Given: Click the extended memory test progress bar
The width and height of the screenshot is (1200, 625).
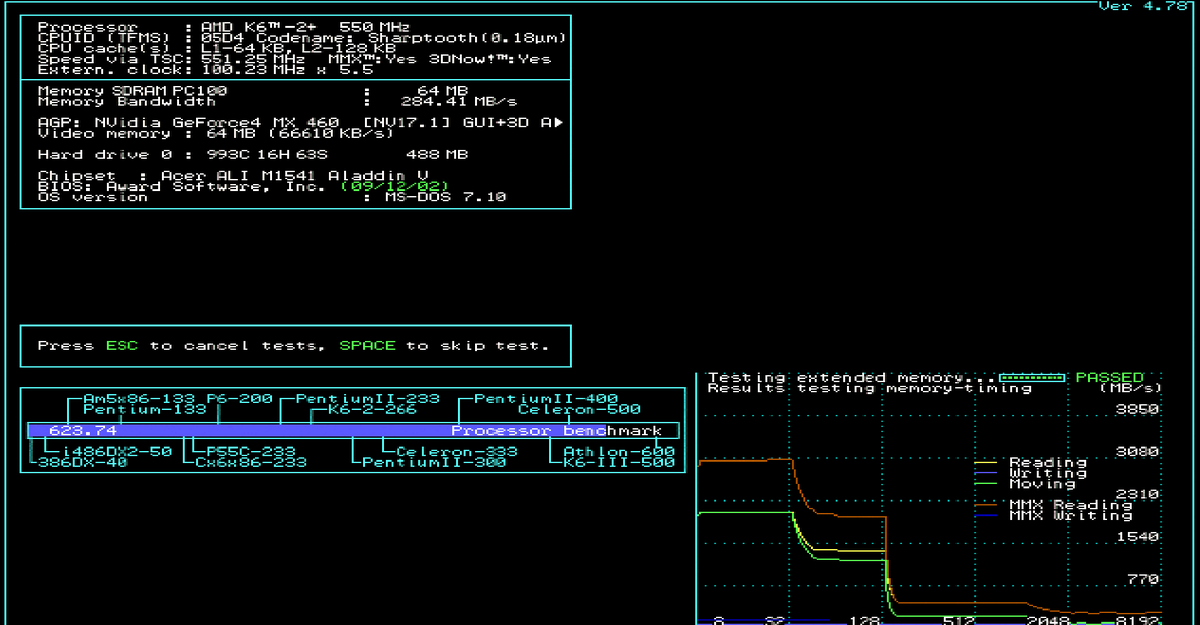Looking at the screenshot, I should 1033,377.
